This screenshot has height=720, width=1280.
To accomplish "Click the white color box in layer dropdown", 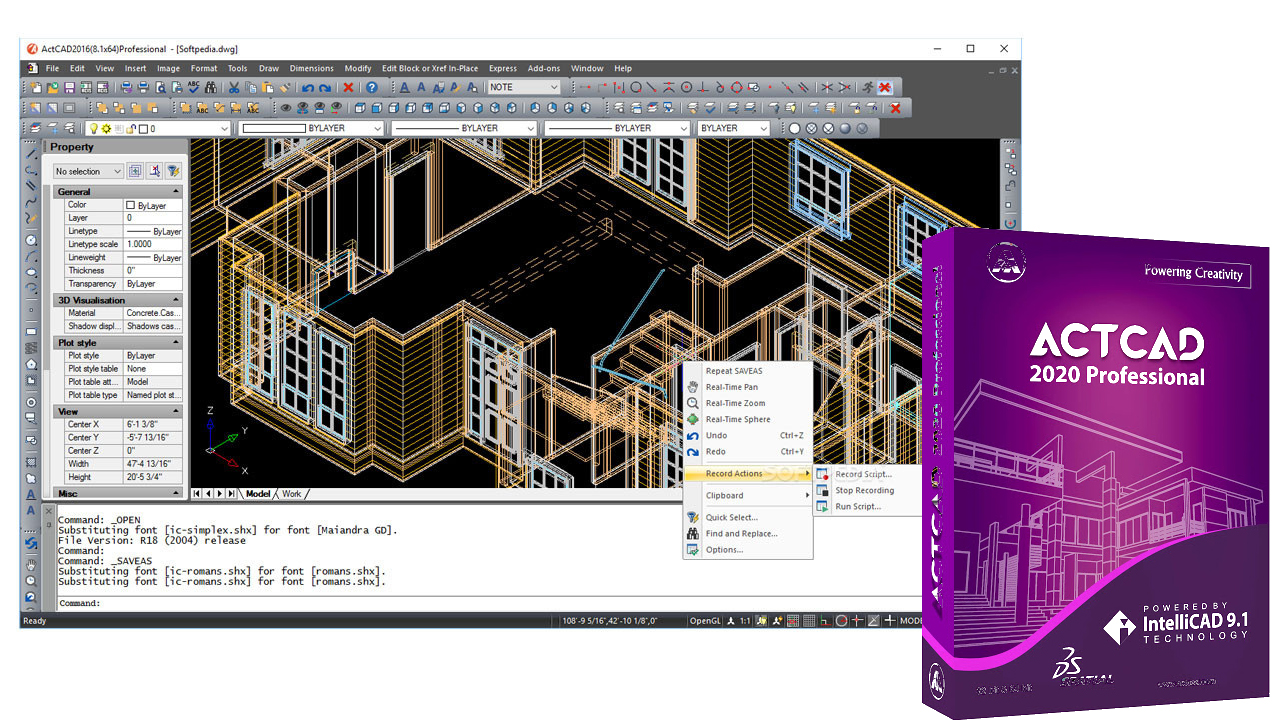I will click(143, 128).
